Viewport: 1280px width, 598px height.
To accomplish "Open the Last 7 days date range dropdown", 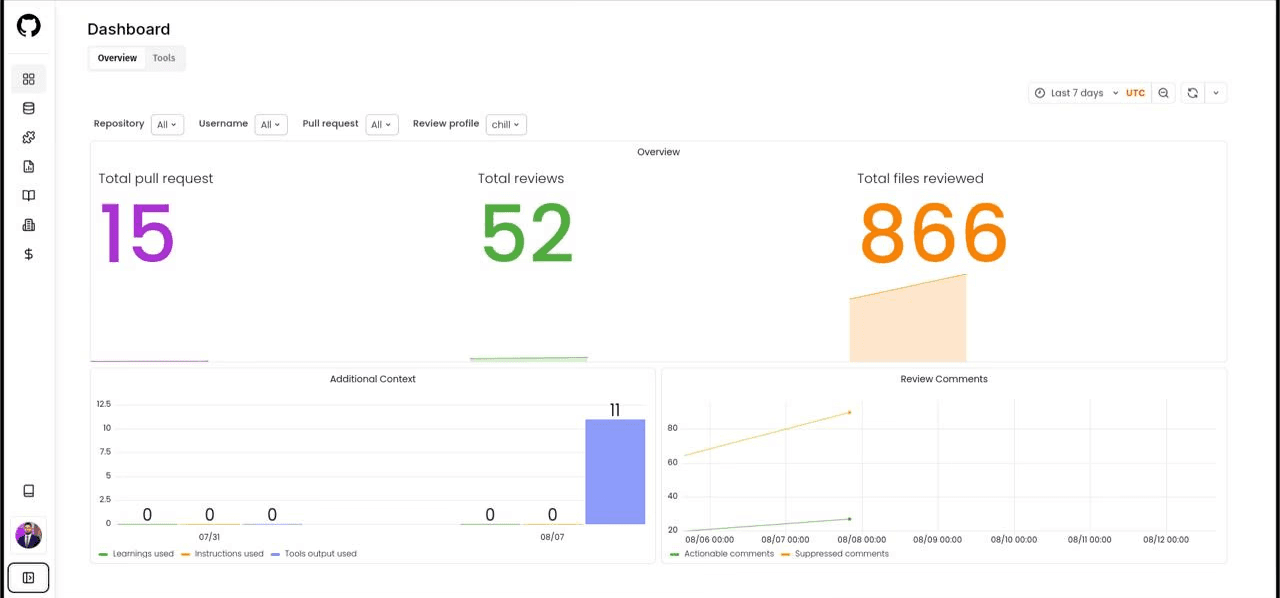I will pyautogui.click(x=1077, y=92).
